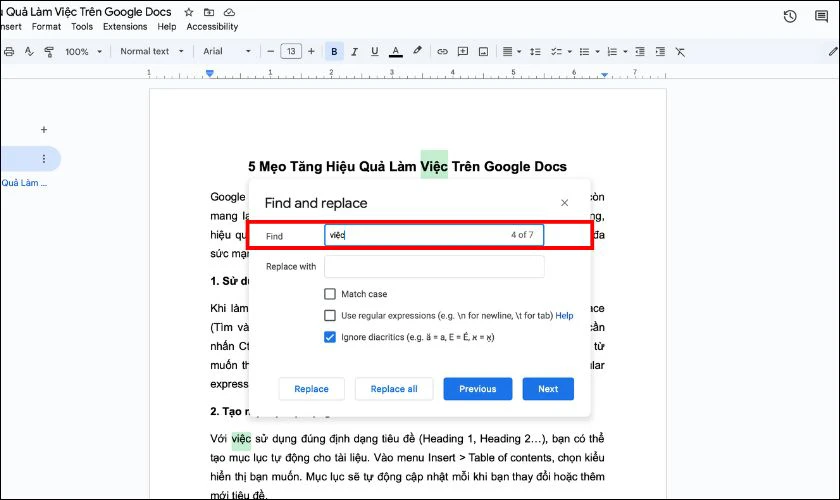Image resolution: width=840 pixels, height=500 pixels.
Task: Click highlighted việc in Với việc sentence
Action: 241,438
